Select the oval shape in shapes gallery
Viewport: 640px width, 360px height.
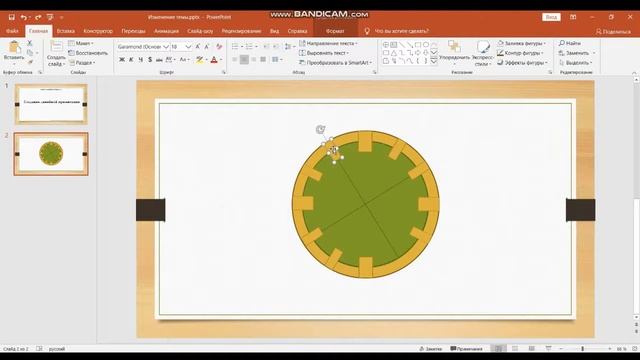426,44
